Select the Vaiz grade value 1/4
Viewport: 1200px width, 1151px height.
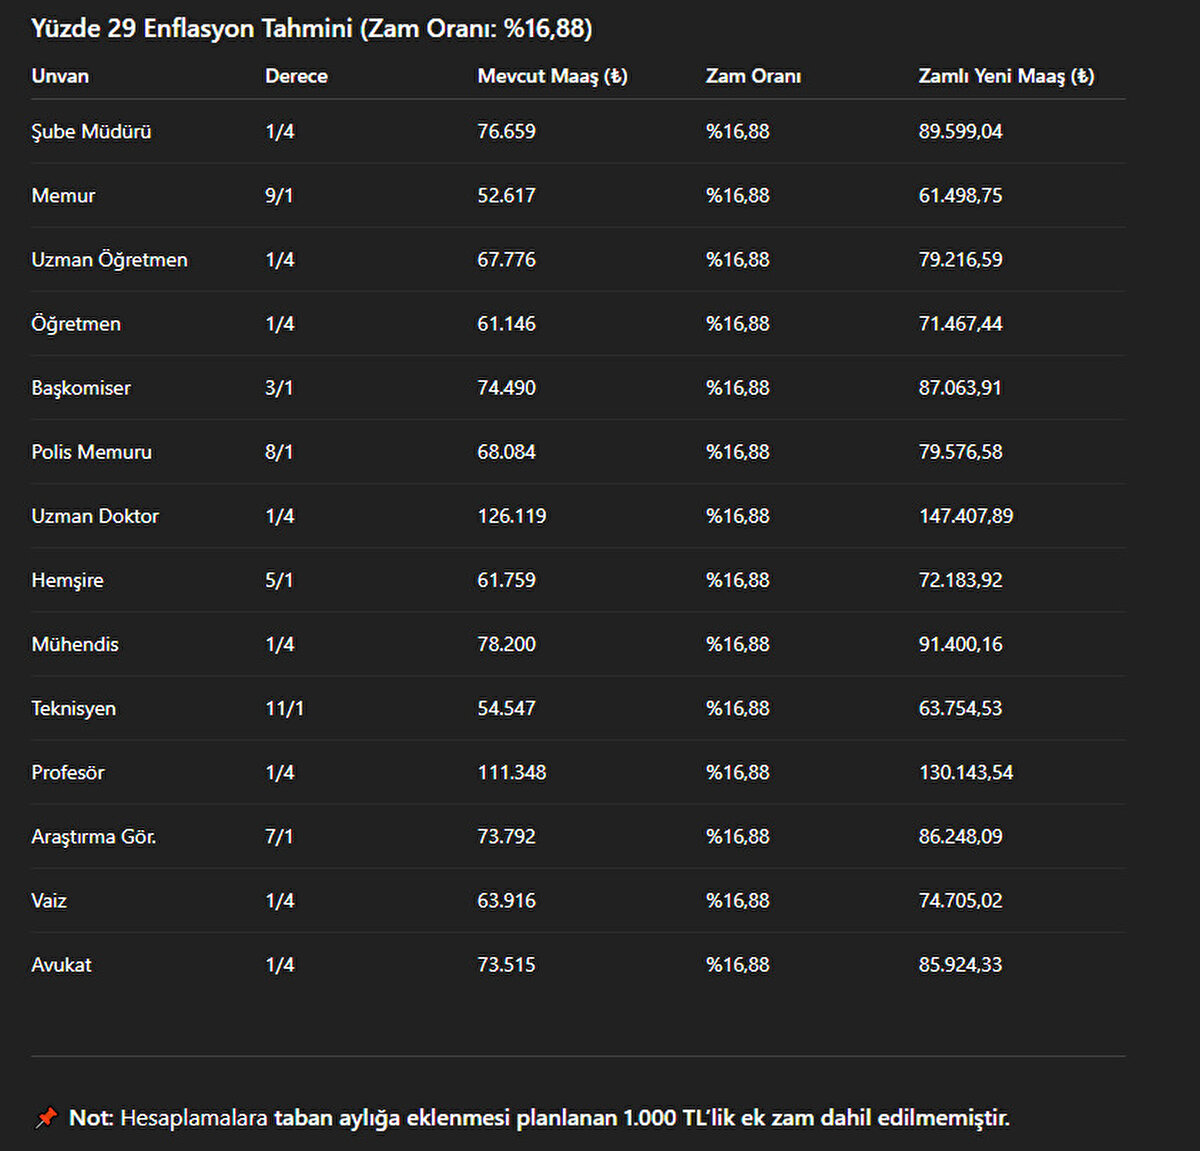click(x=279, y=901)
